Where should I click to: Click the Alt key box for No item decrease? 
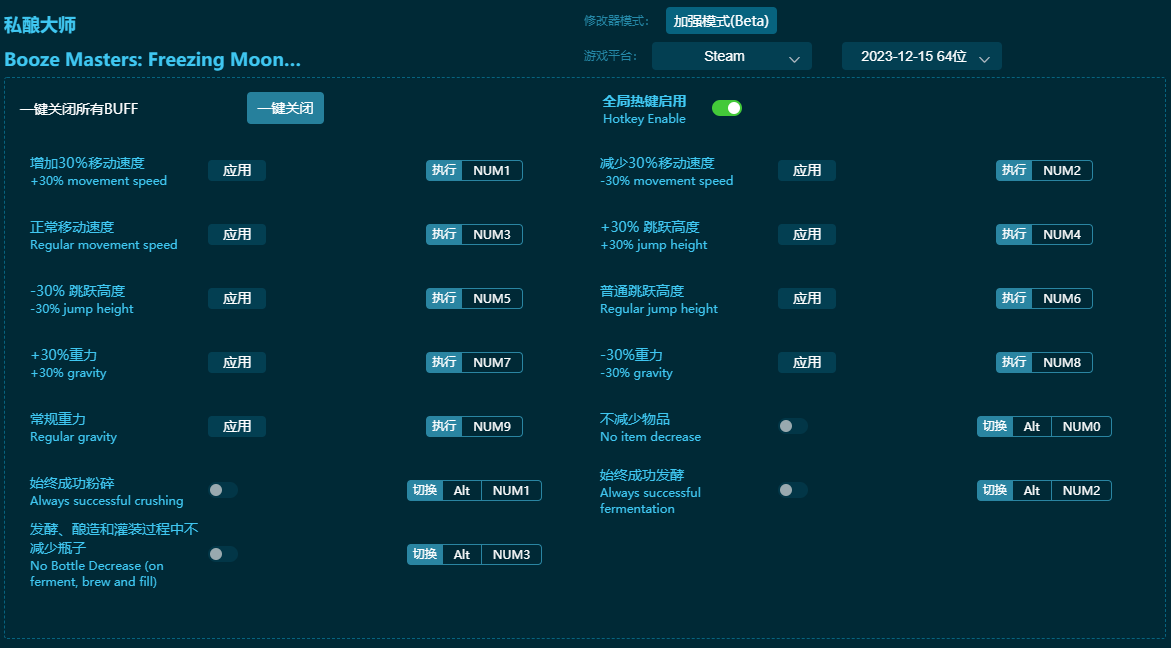(x=1031, y=426)
